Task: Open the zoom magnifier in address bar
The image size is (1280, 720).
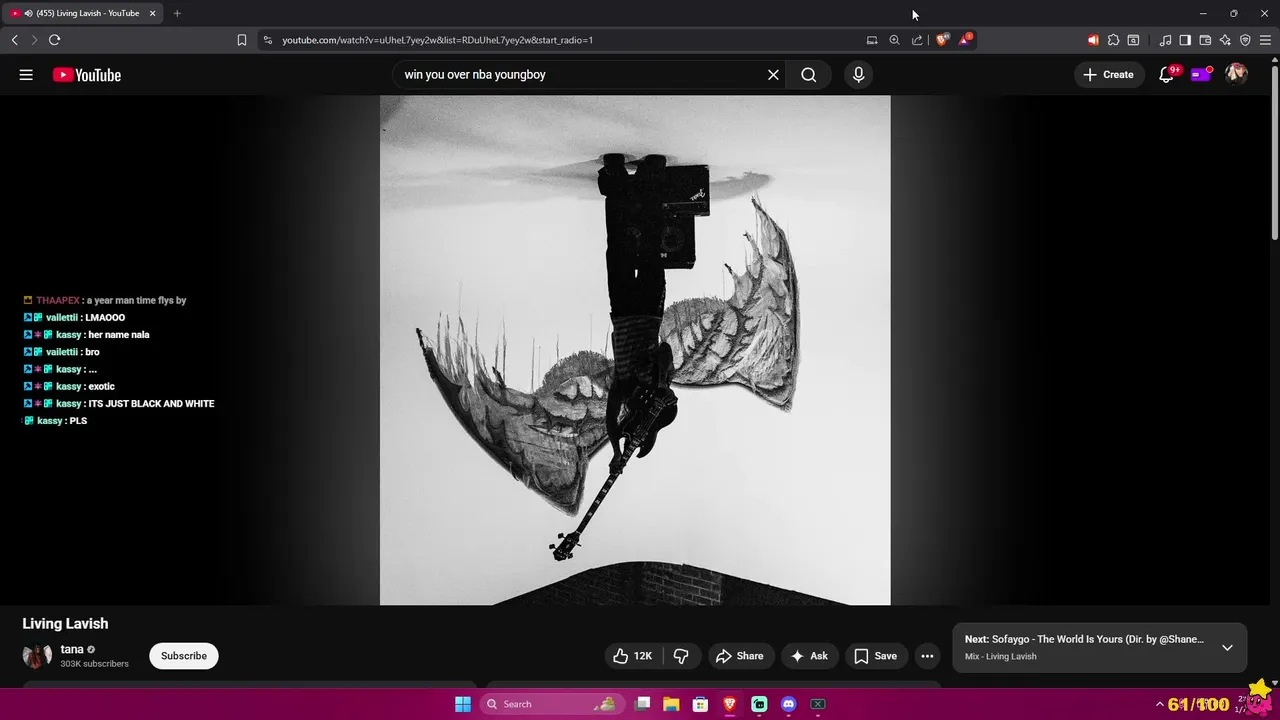Action: (894, 40)
